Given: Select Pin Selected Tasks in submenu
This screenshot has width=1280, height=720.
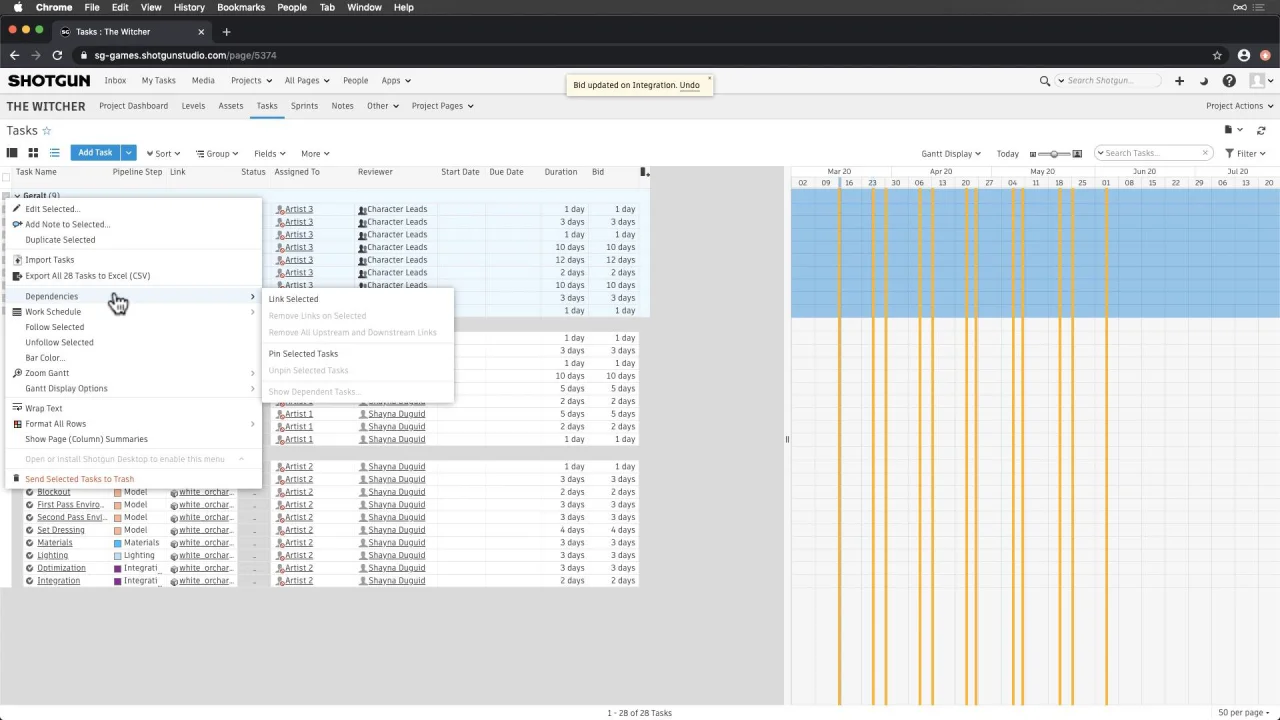Looking at the screenshot, I should pos(303,354).
